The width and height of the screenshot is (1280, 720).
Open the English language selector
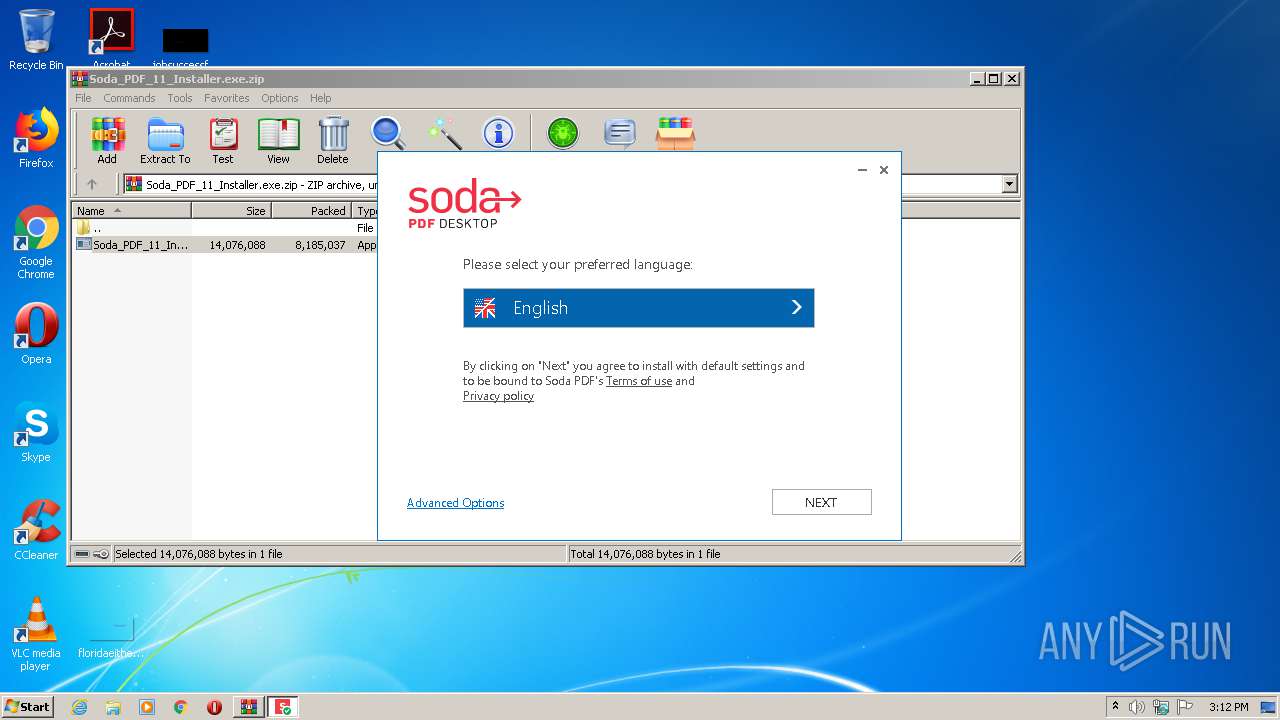pyautogui.click(x=638, y=308)
